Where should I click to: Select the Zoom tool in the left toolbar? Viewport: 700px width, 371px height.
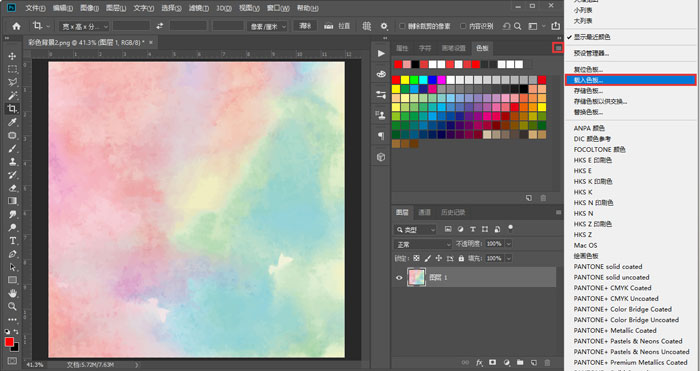12,307
